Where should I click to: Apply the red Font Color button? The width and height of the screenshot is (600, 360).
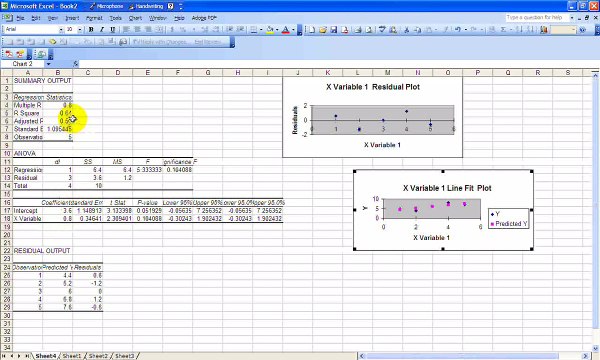click(286, 29)
